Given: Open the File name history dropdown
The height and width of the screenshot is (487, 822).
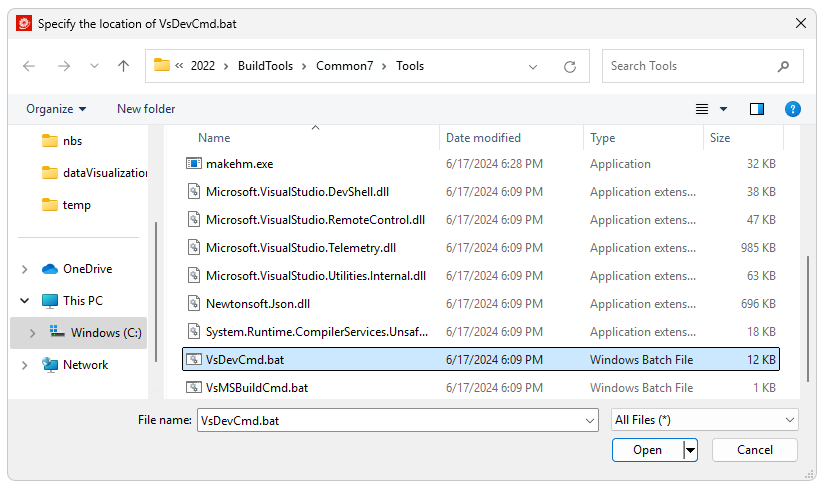Looking at the screenshot, I should 590,420.
